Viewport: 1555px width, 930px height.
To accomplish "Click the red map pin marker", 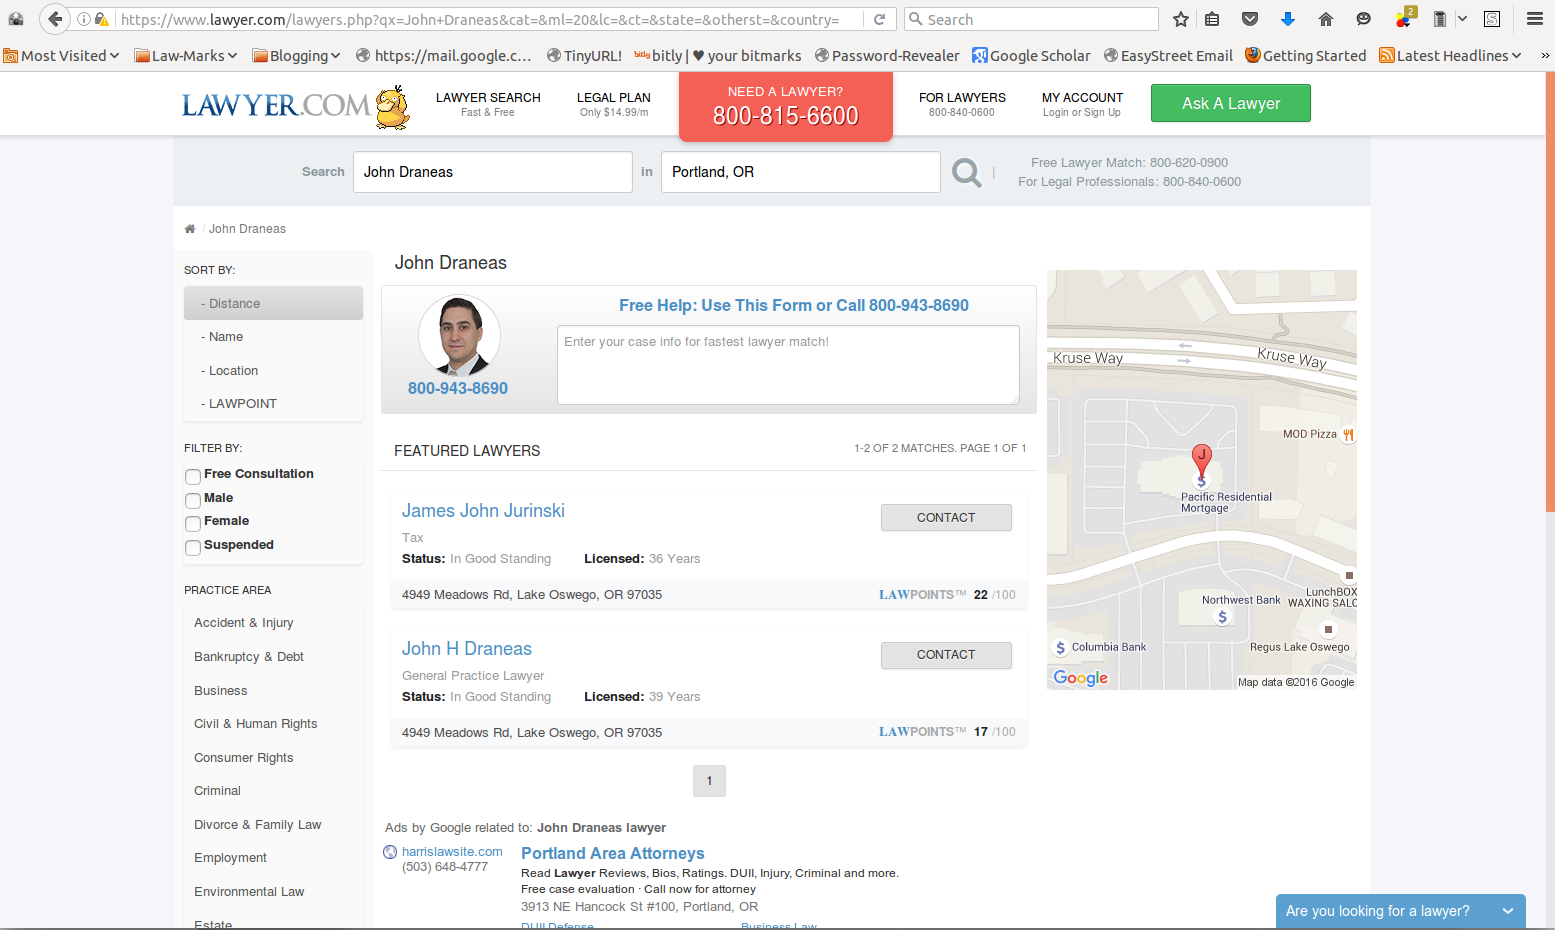I will click(x=1202, y=461).
